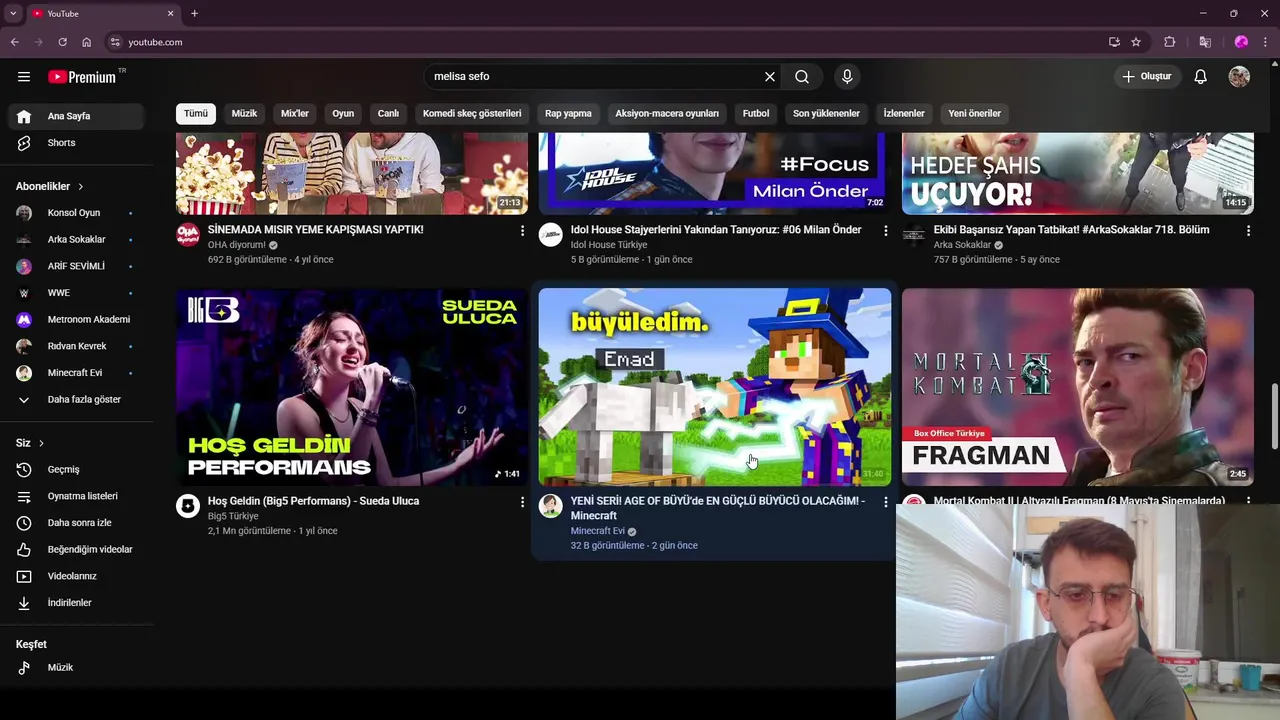This screenshot has height=720, width=1280.
Task: Open options for Ekibi Başarısız video
Action: (x=1248, y=231)
